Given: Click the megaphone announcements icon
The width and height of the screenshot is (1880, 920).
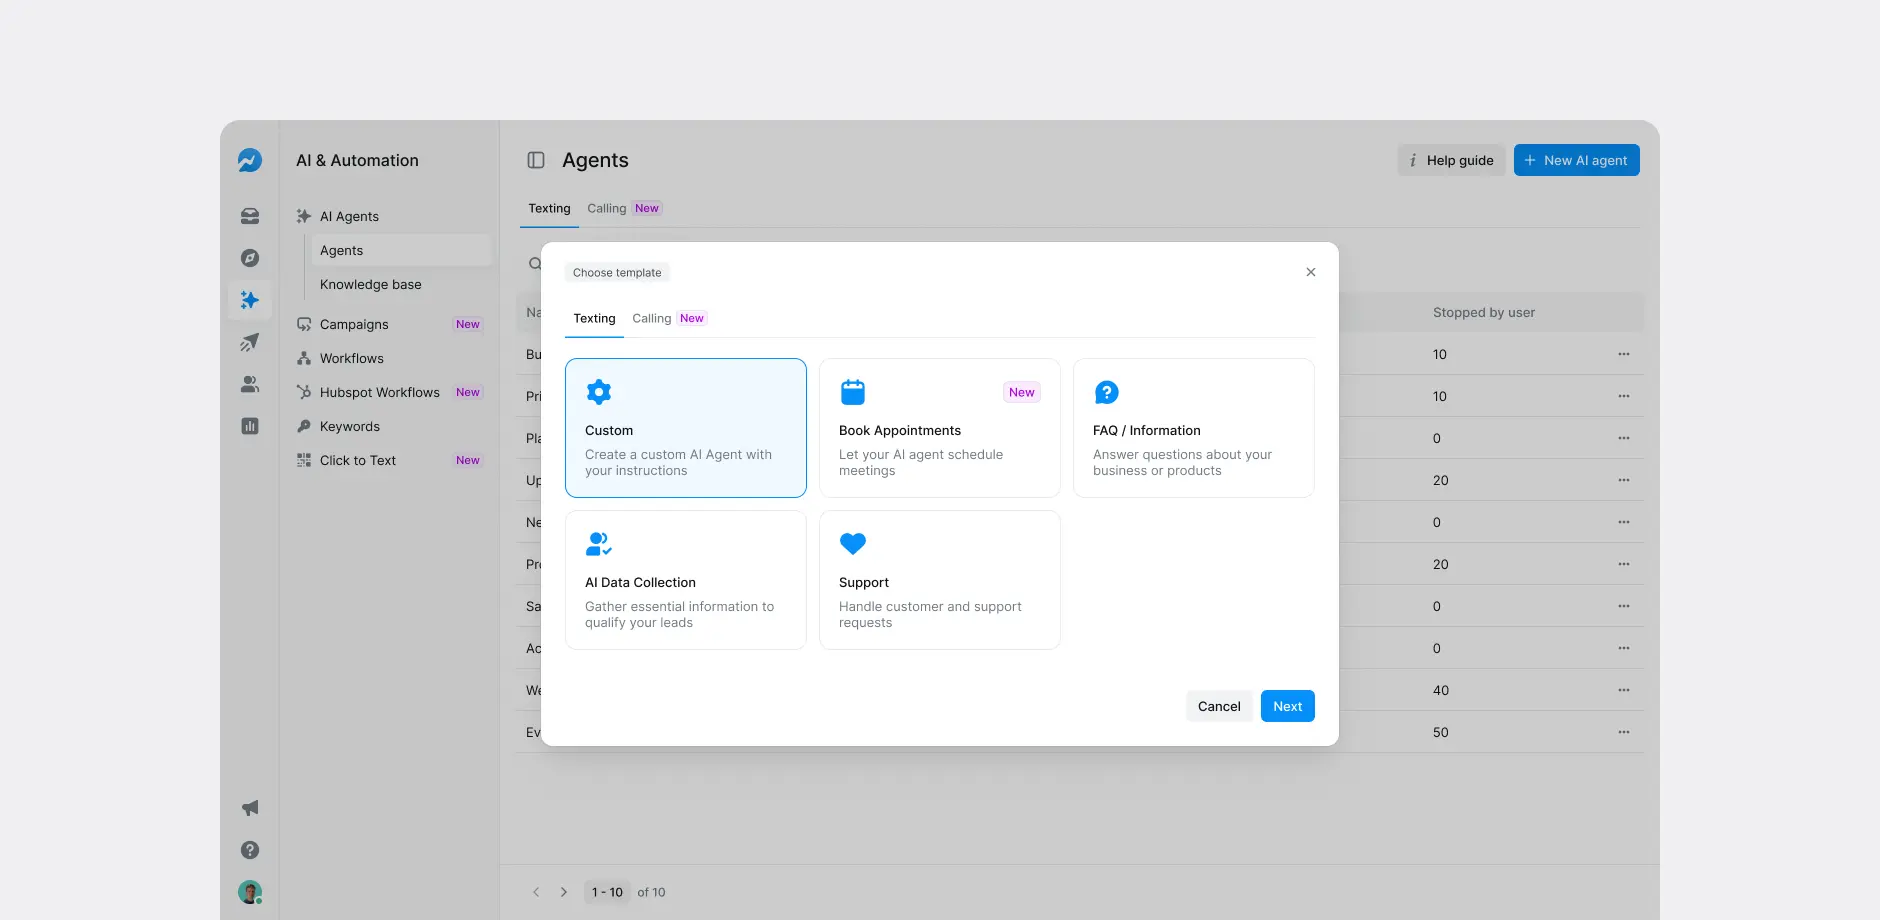Looking at the screenshot, I should [x=250, y=808].
